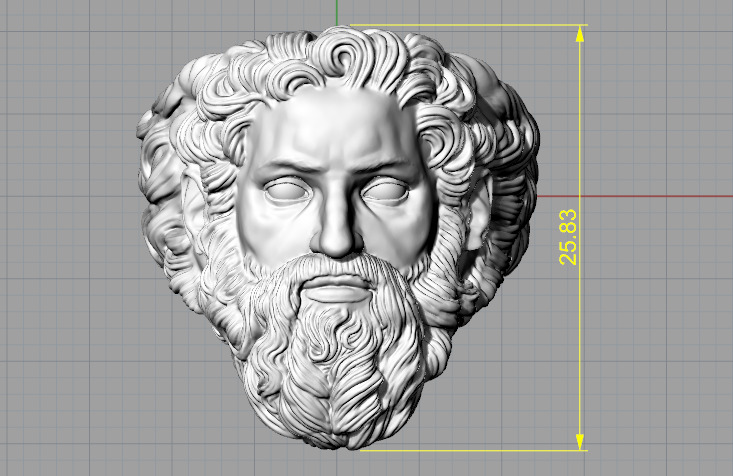Image resolution: width=733 pixels, height=476 pixels.
Task: Select the top yellow extension line
Action: pos(469,25)
